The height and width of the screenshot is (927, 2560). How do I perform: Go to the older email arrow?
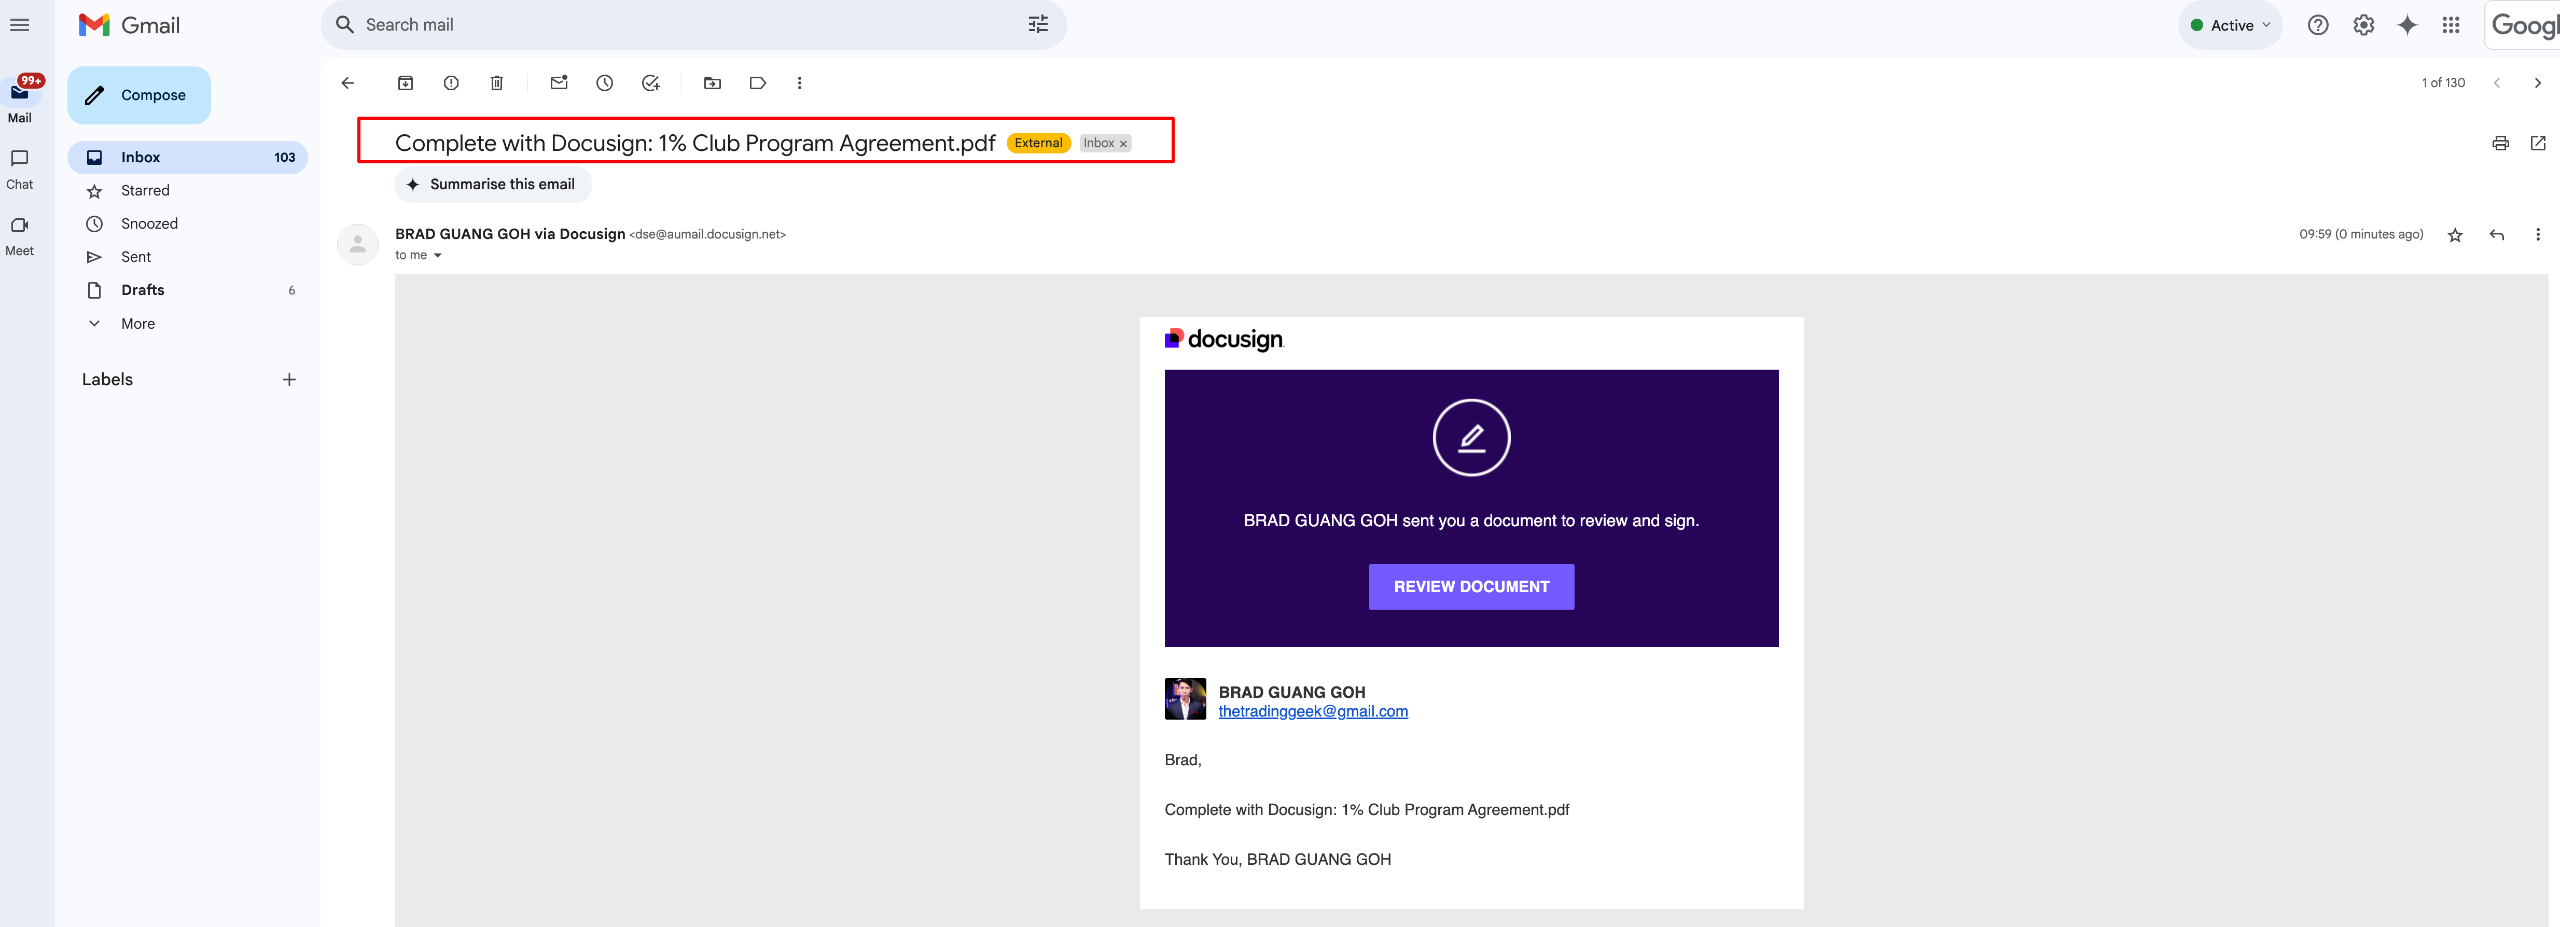tap(2538, 83)
